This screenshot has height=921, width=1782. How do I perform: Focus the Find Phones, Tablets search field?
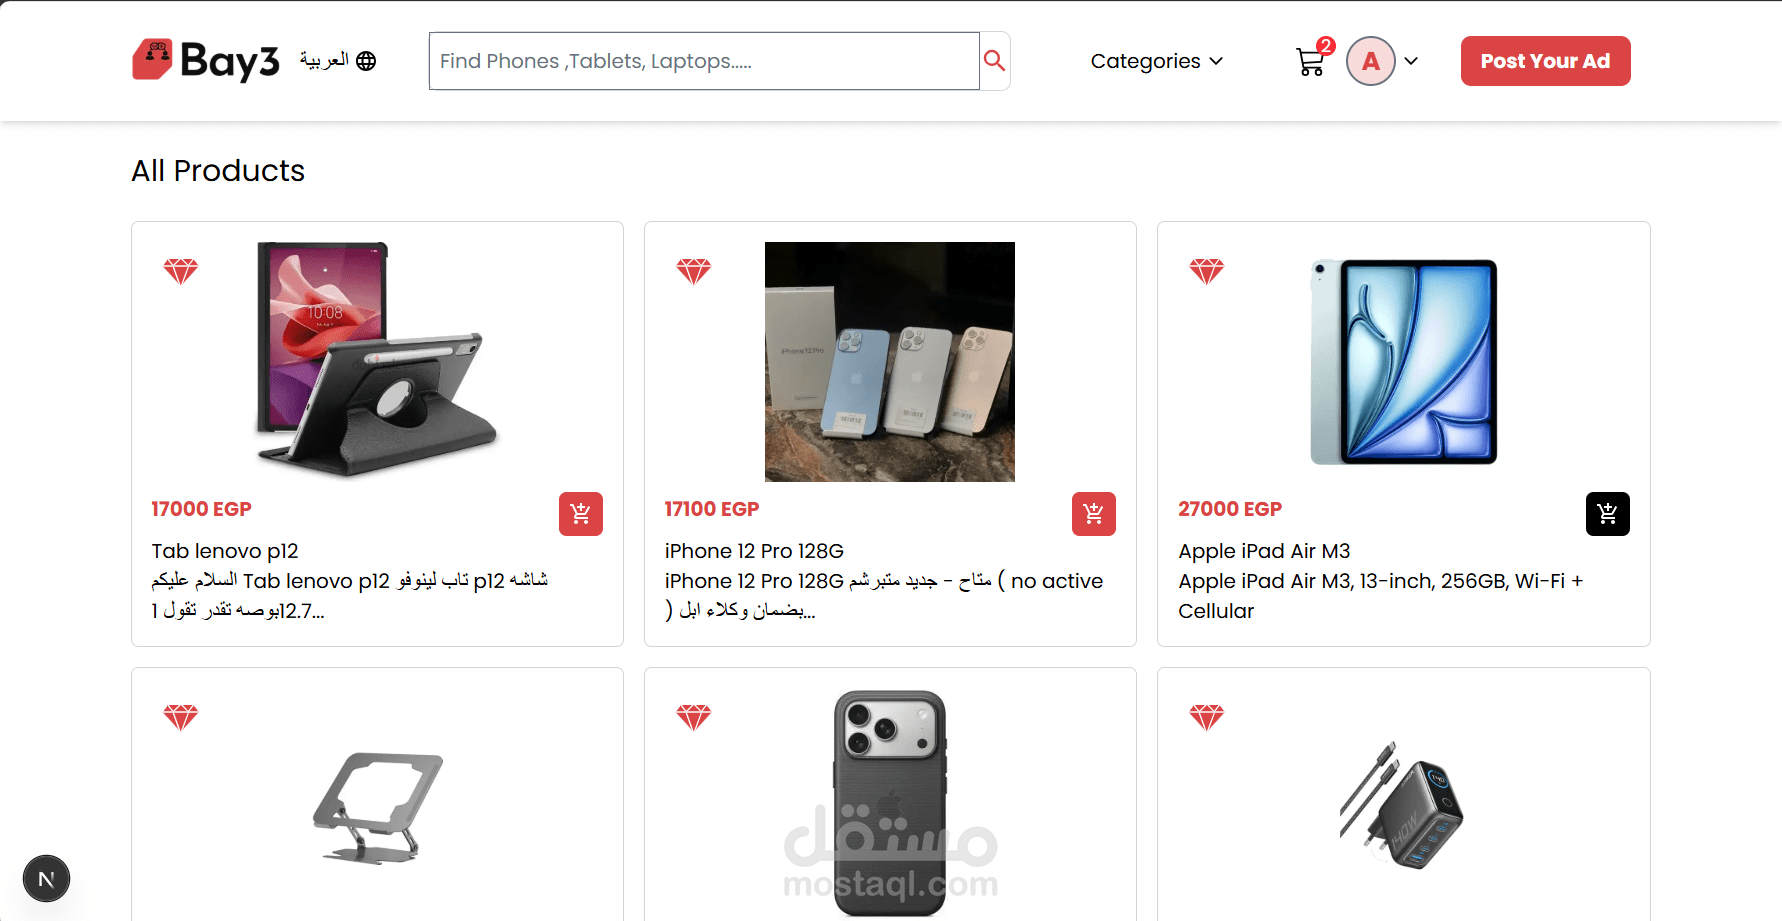(x=704, y=61)
